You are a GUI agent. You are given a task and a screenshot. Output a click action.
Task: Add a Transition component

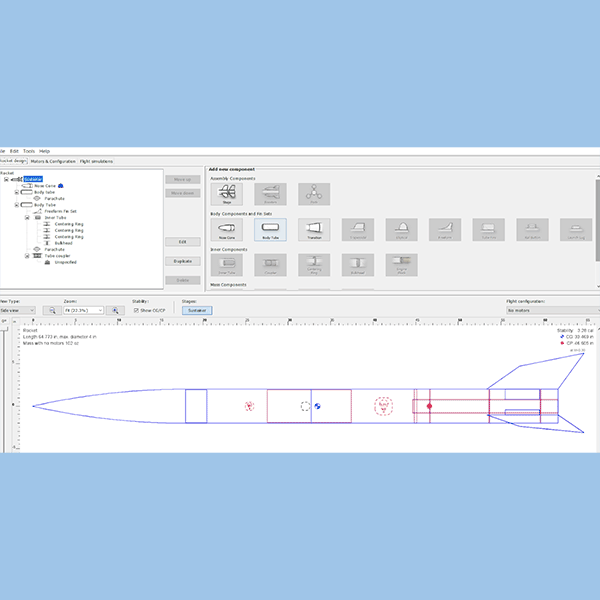[314, 231]
